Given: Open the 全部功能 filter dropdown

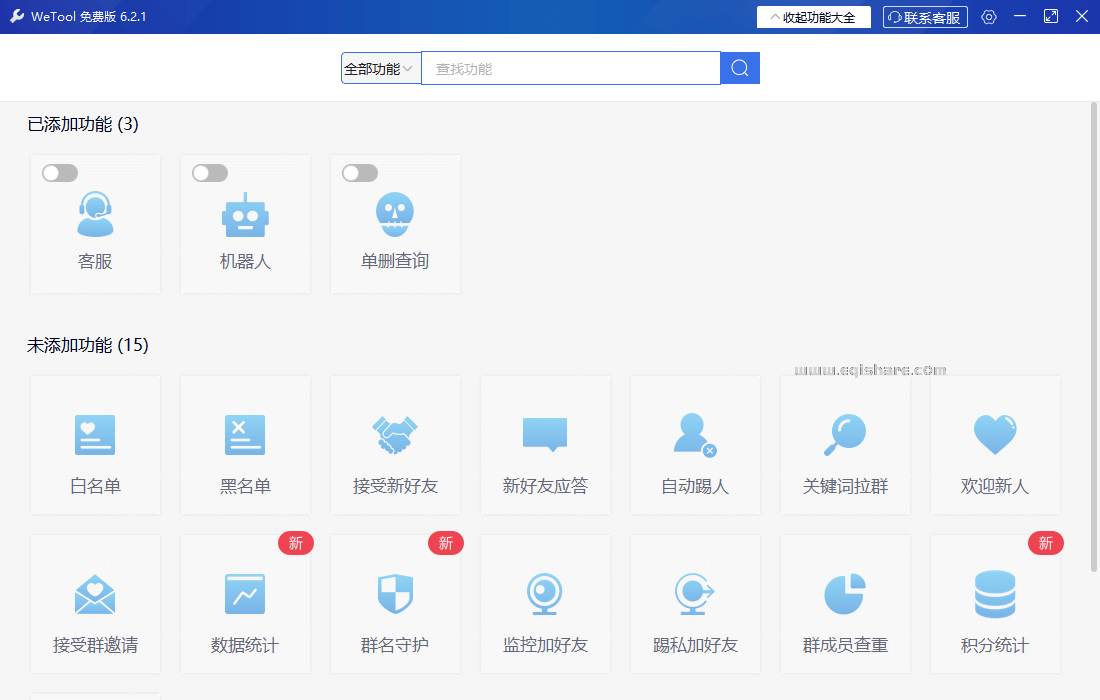Looking at the screenshot, I should pos(380,67).
